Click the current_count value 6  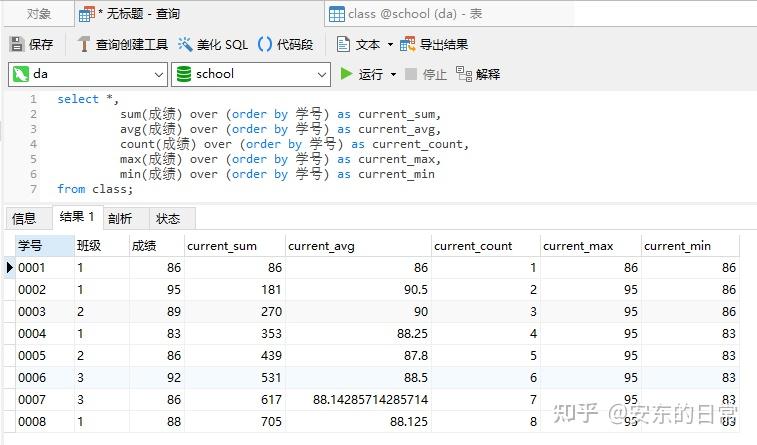tap(533, 377)
